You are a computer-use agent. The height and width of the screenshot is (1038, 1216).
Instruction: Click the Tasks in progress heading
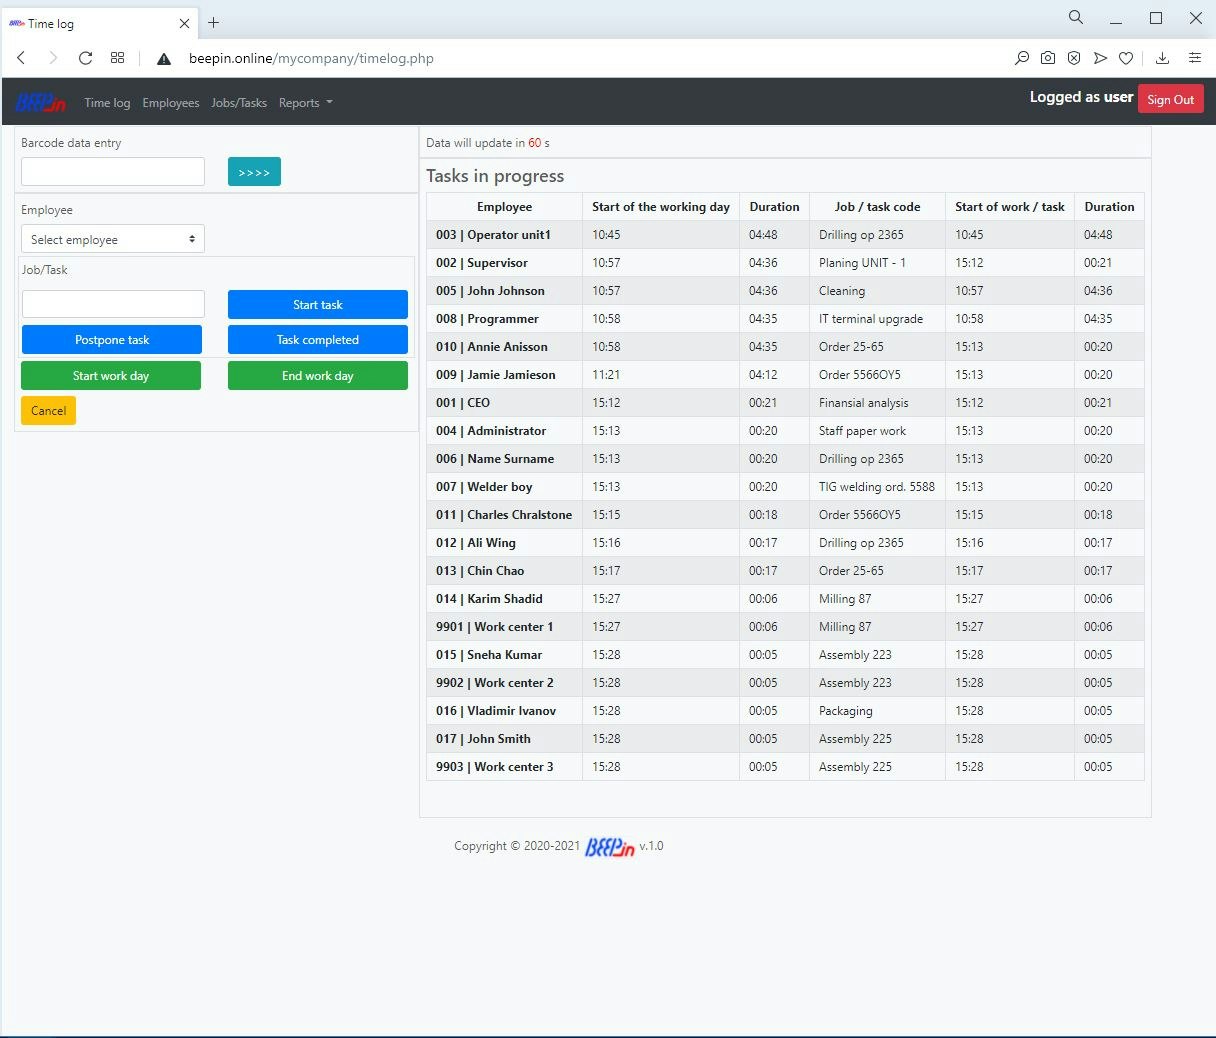[495, 176]
